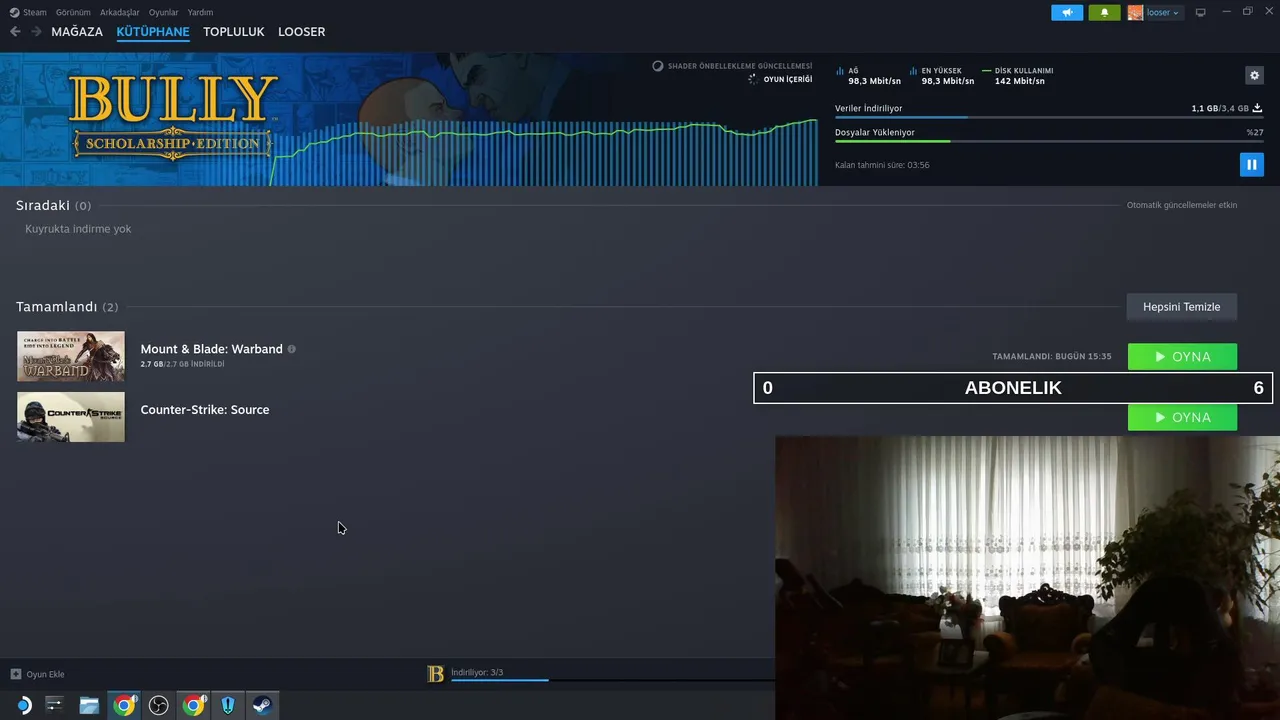Open the Steam menu
The image size is (1280, 720).
35,12
